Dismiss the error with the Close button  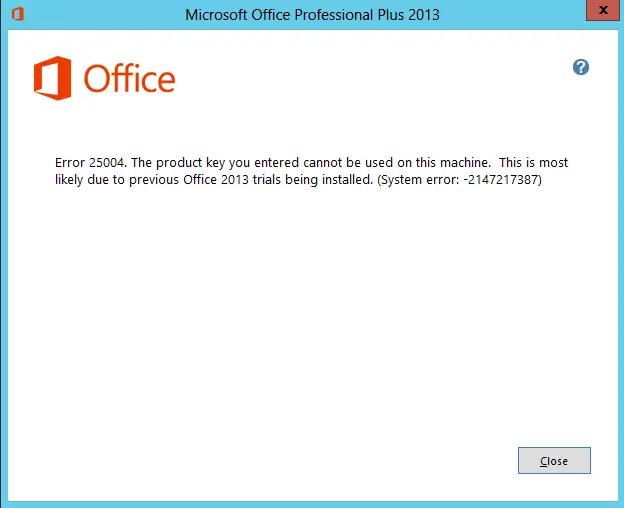click(554, 461)
